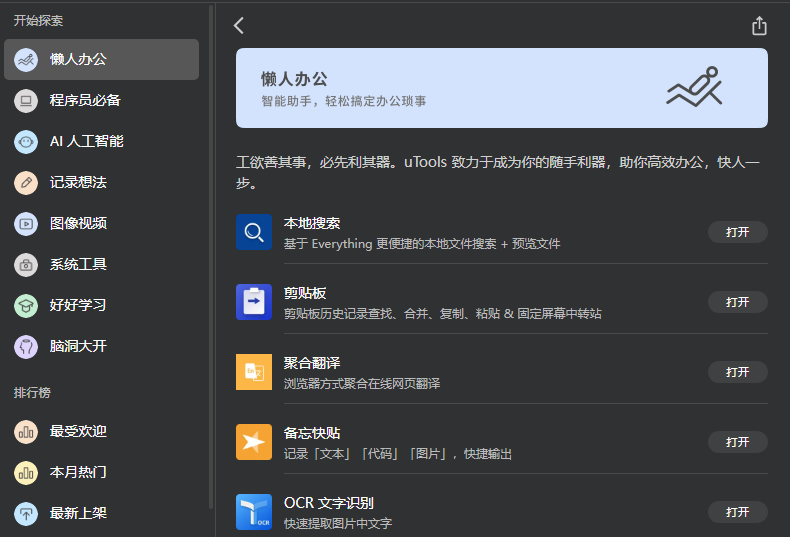Click the 备忘快贴 plugin title
The width and height of the screenshot is (790, 537).
pos(312,434)
